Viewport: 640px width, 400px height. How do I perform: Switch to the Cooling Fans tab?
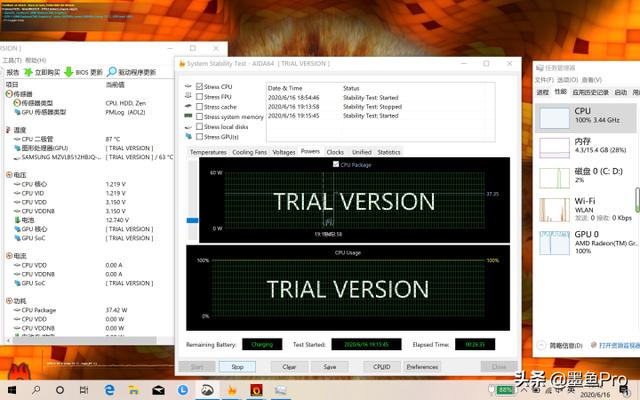click(x=249, y=152)
